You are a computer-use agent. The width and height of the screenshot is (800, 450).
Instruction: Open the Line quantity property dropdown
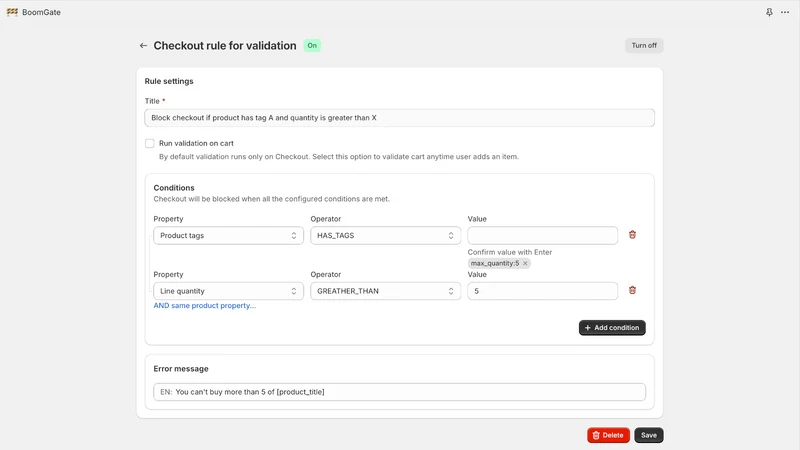pos(228,291)
